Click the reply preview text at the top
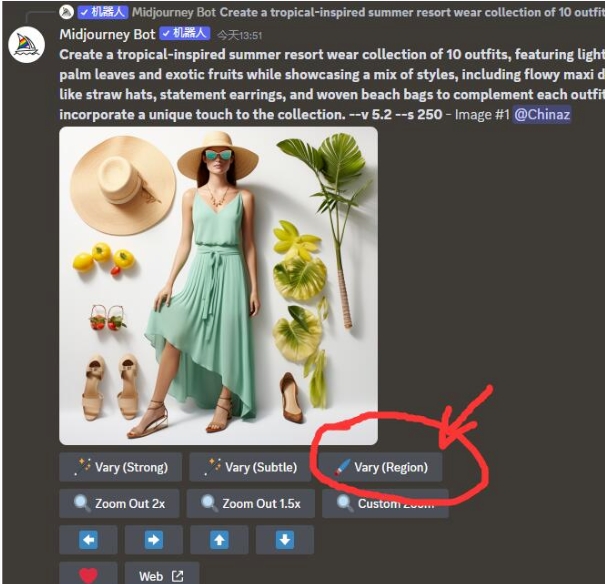The image size is (605, 584). 412,12
